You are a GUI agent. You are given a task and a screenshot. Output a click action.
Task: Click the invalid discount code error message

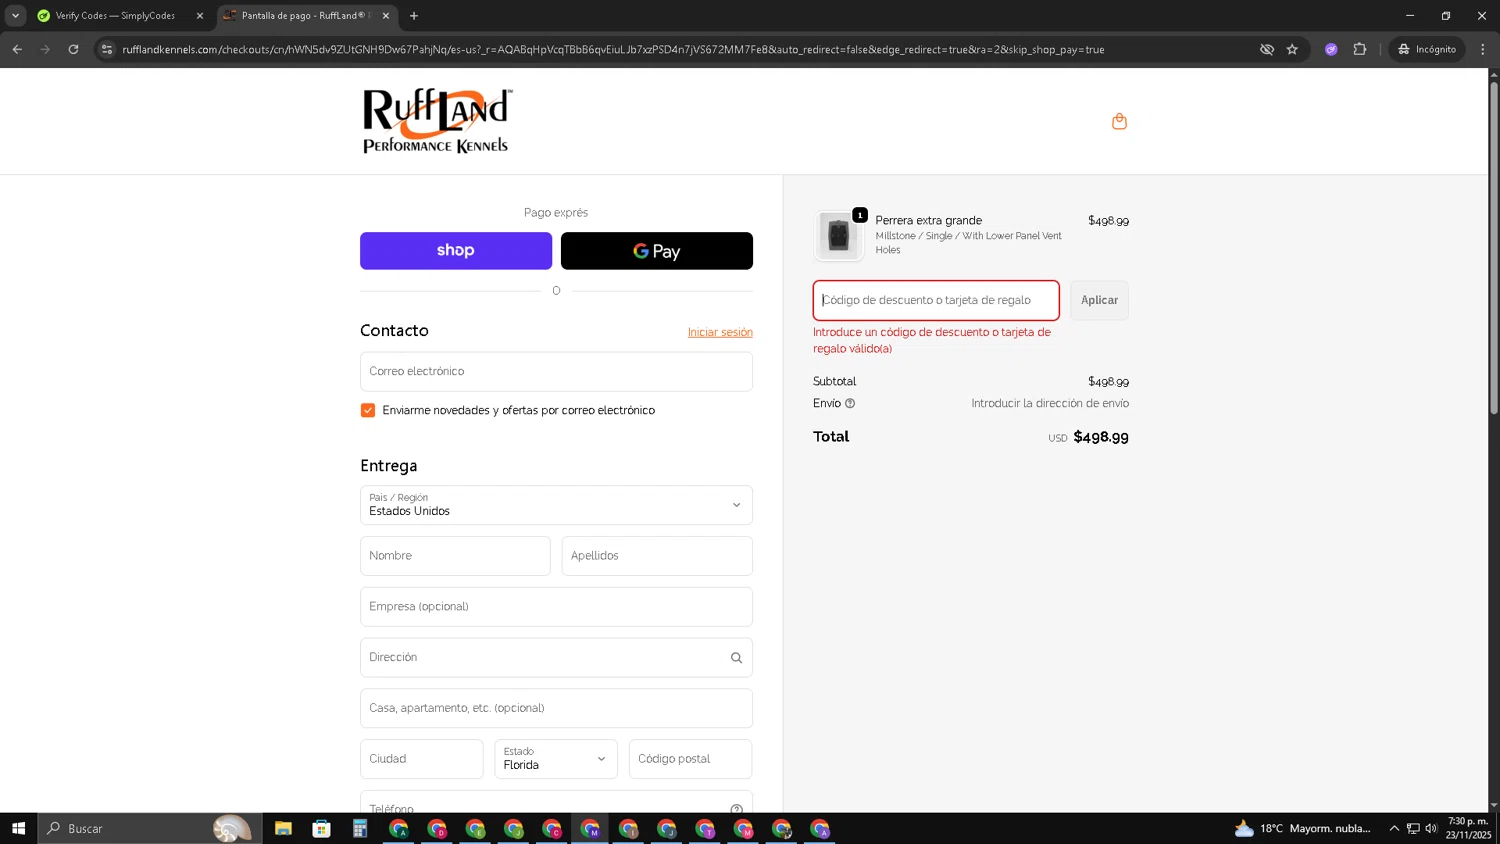[x=932, y=340]
